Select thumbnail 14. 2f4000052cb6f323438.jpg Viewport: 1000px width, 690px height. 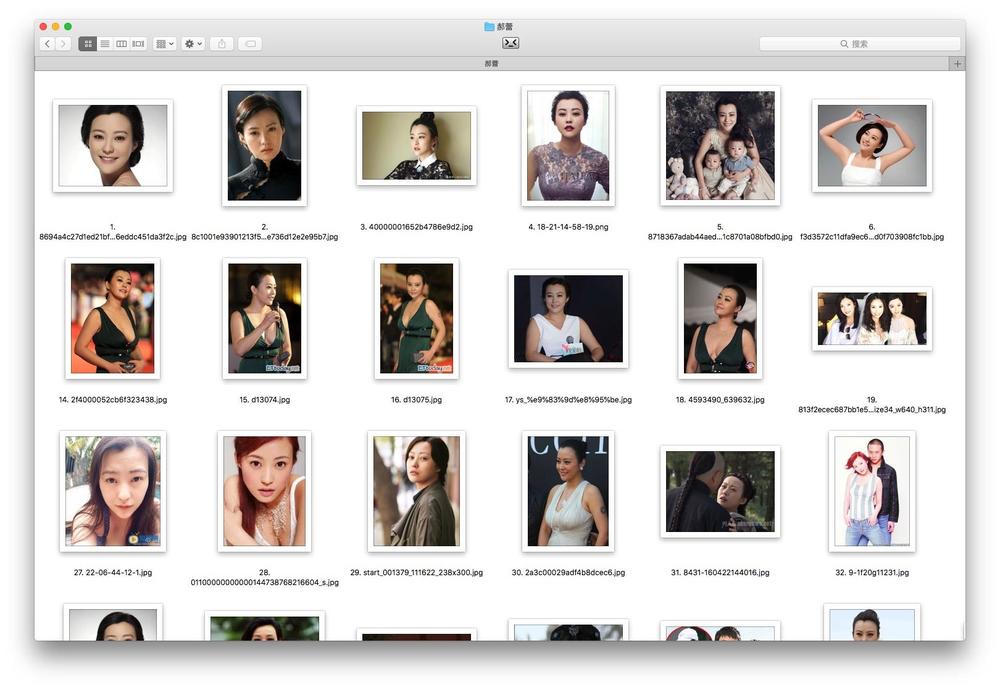113,318
